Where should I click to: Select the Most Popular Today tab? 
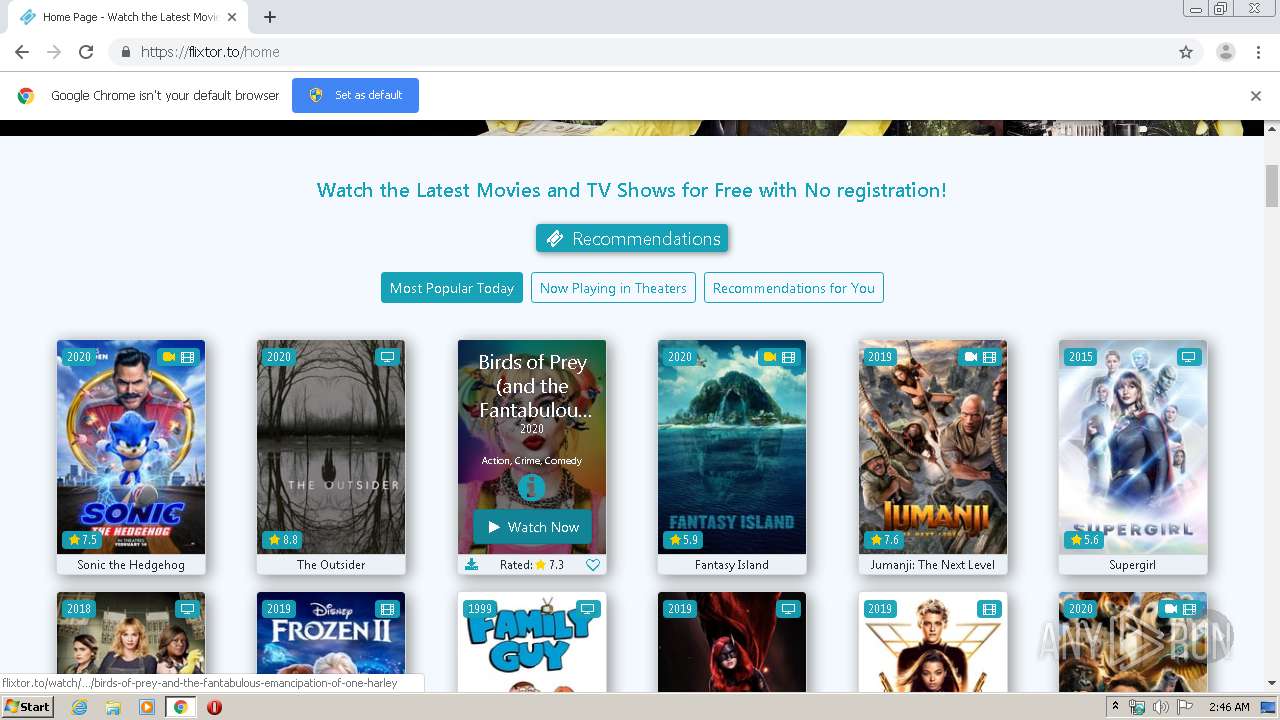[452, 288]
